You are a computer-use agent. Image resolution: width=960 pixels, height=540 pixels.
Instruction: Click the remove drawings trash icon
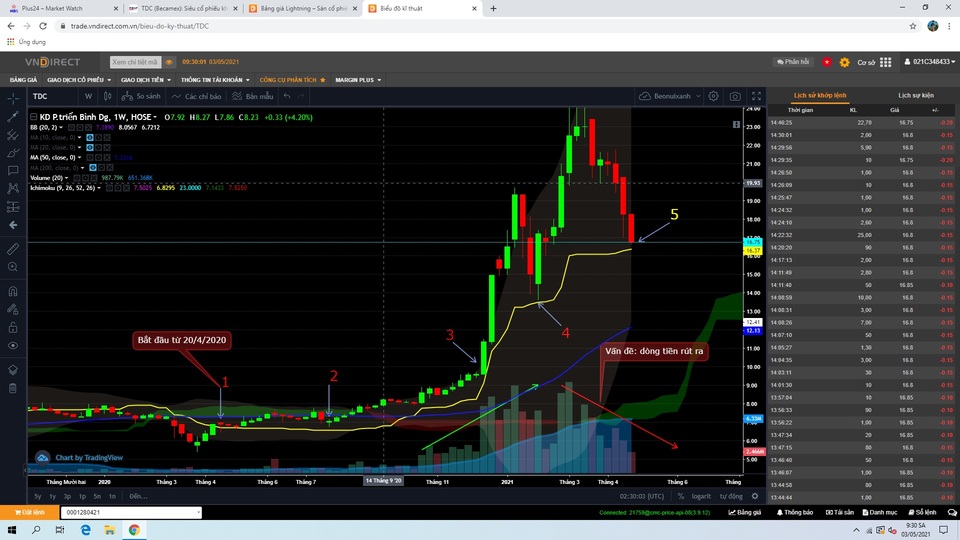tap(13, 388)
